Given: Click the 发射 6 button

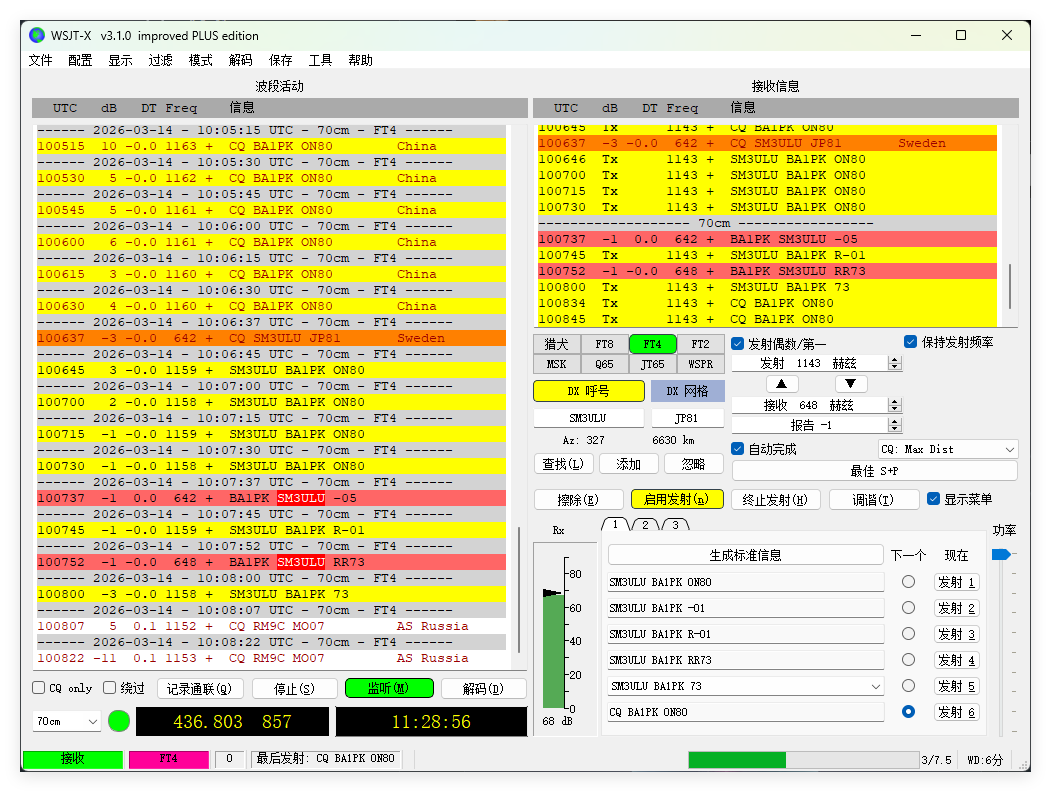Looking at the screenshot, I should click(x=956, y=712).
